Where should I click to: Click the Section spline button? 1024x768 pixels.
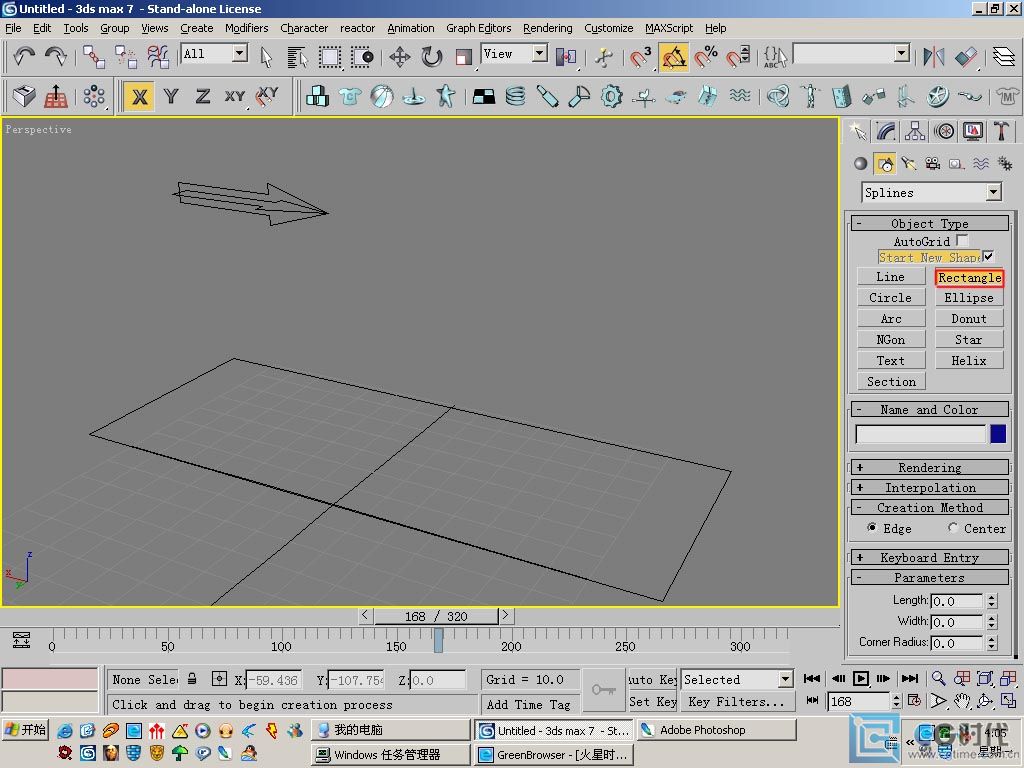[x=891, y=381]
